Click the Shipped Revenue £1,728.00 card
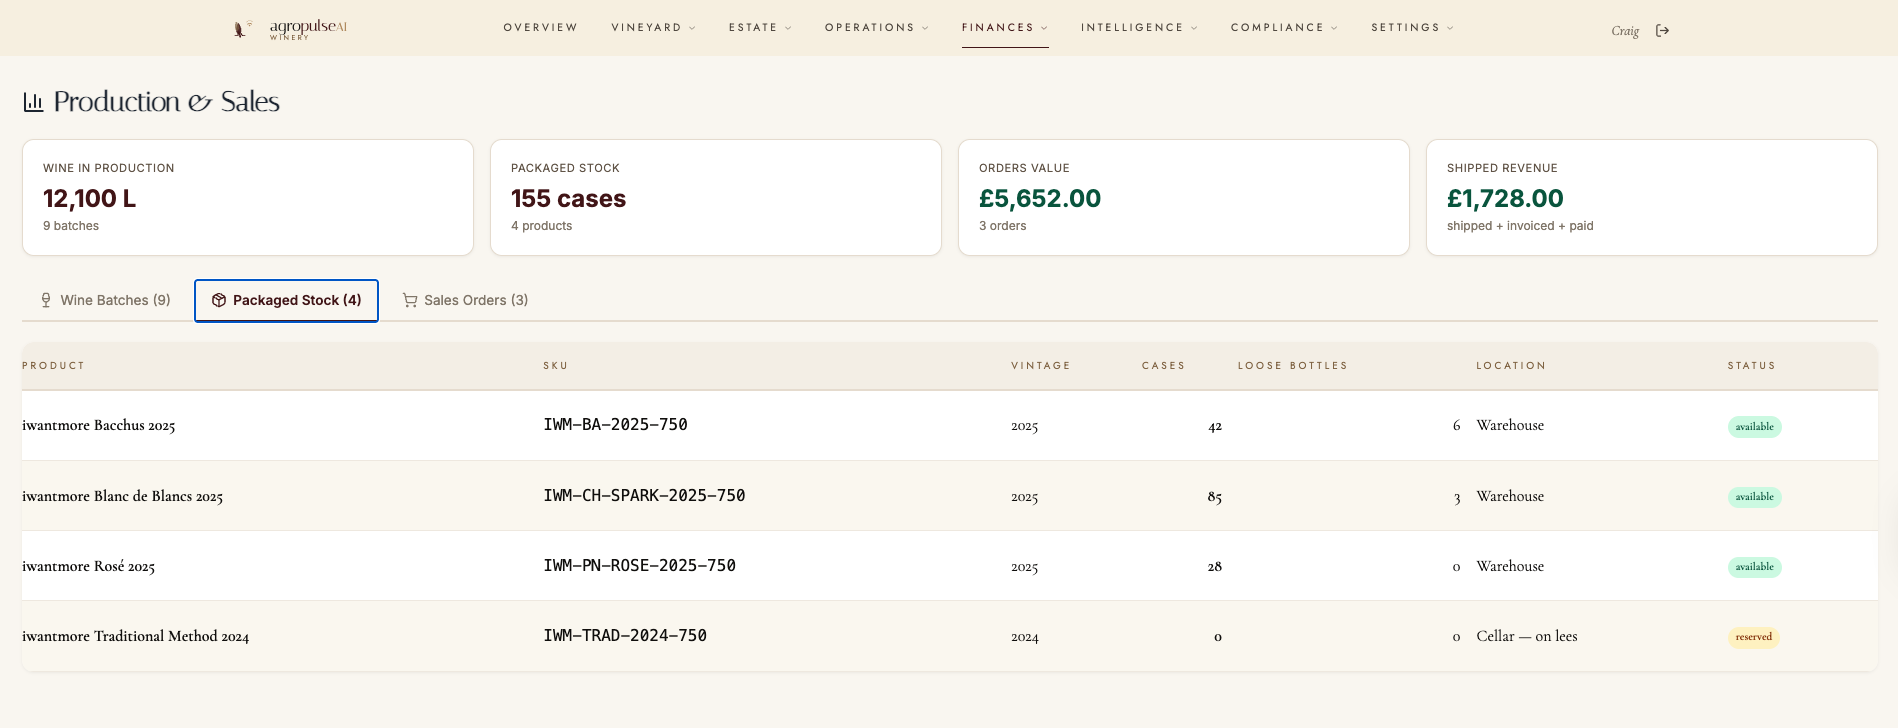This screenshot has height=728, width=1898. 1652,197
